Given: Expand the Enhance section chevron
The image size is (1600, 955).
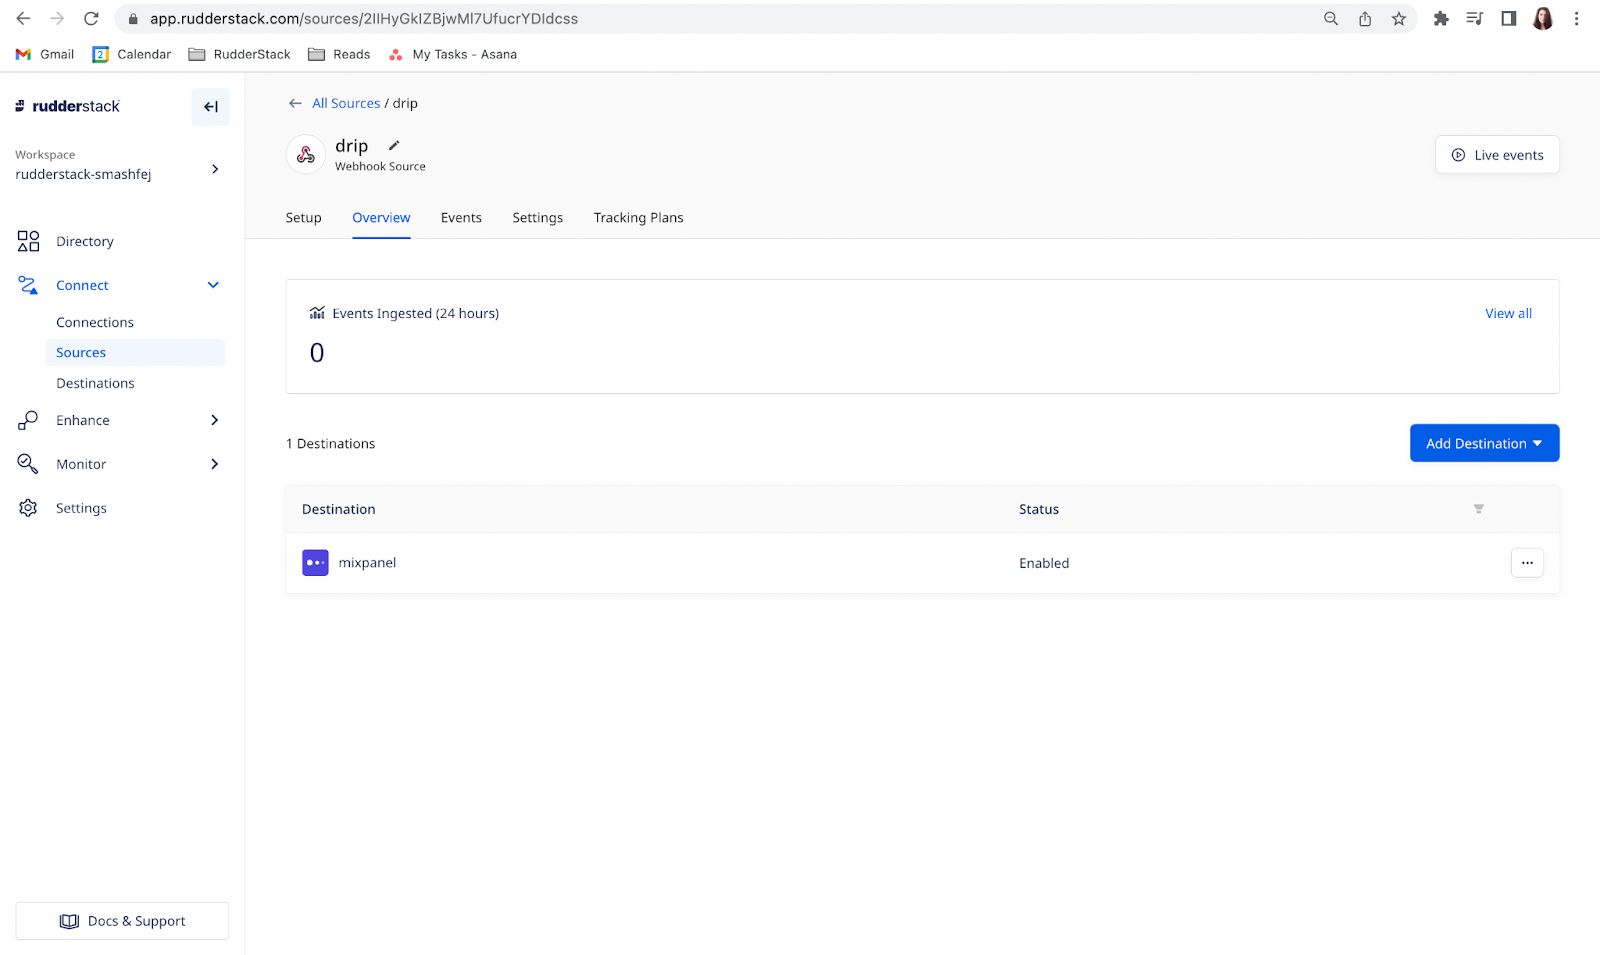Looking at the screenshot, I should pos(214,420).
